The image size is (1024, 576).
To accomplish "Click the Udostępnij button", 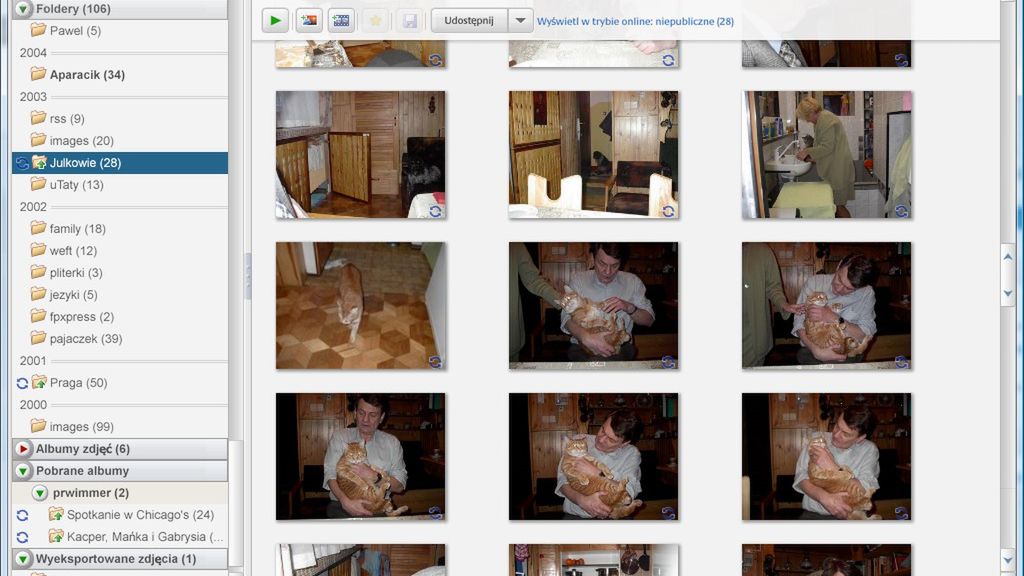I will coord(471,20).
